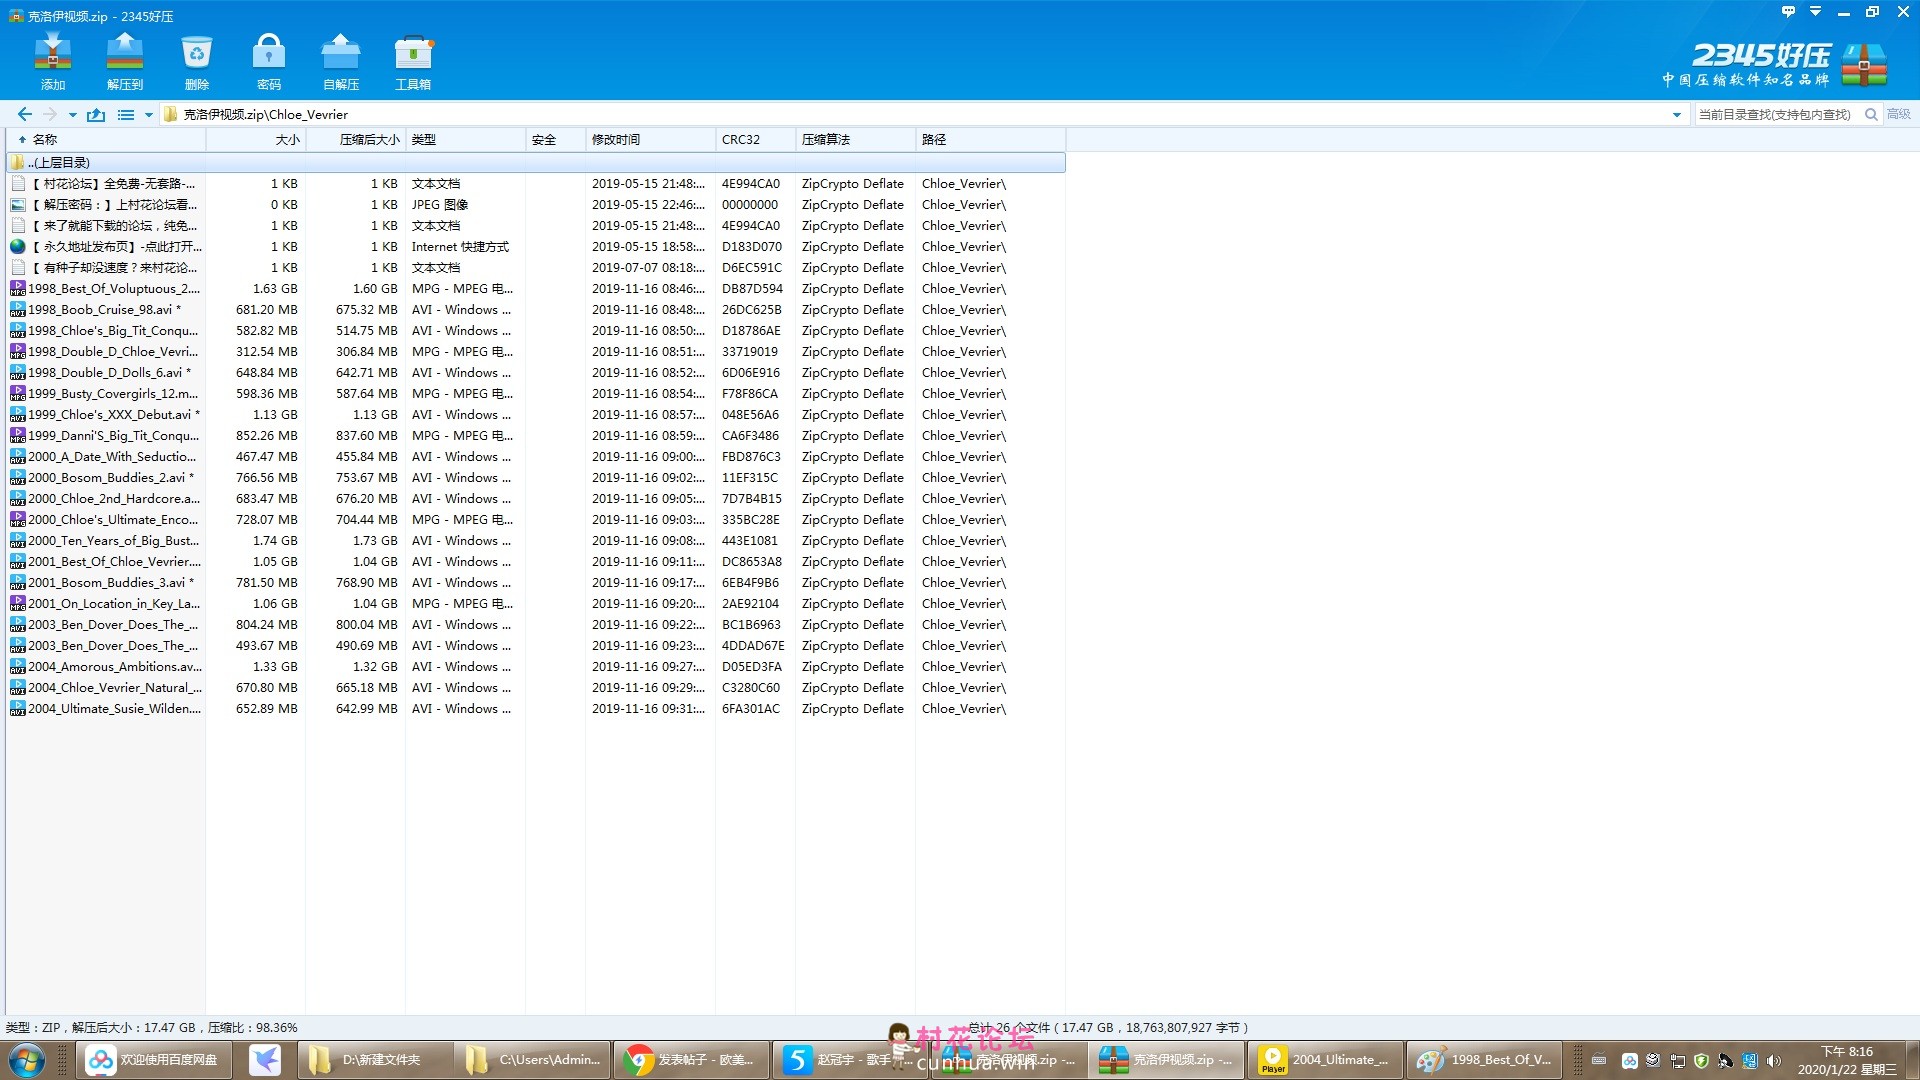Select file 1998_Double_D_Dolls_6.avi
This screenshot has height=1080, width=1920.
pyautogui.click(x=536, y=372)
